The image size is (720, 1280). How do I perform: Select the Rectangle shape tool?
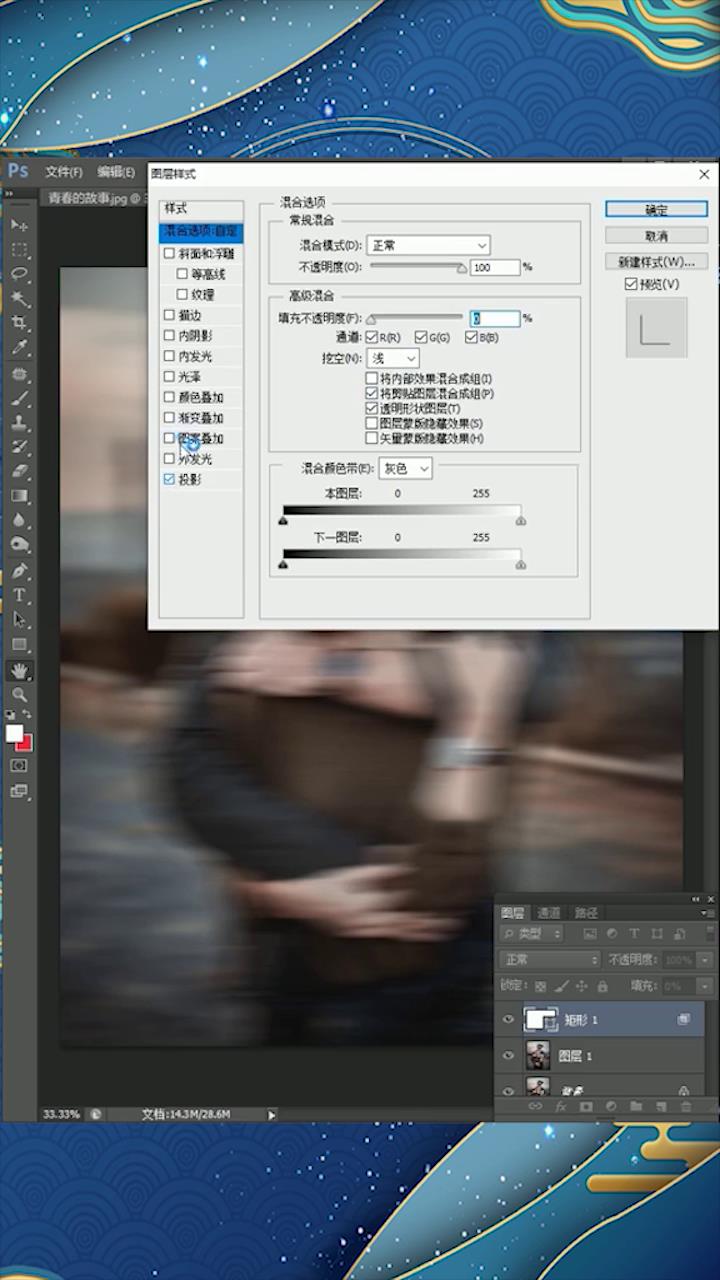click(19, 644)
